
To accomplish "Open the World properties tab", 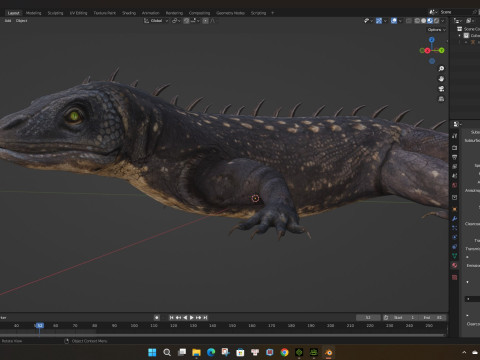I will (454, 185).
